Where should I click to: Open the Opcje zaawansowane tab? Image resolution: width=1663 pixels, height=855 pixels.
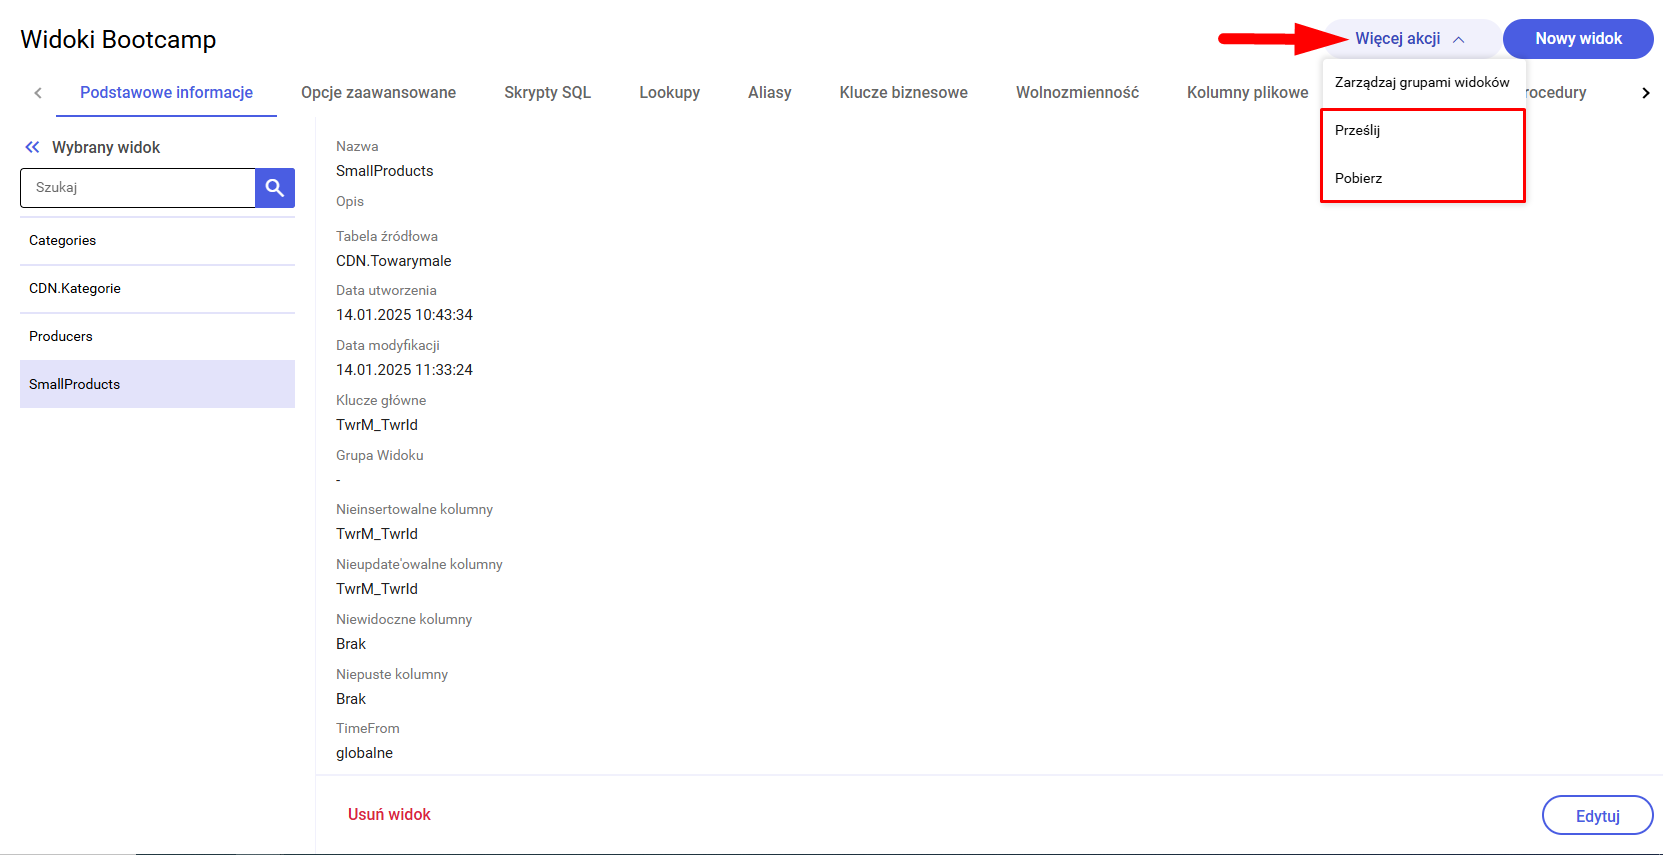(378, 92)
